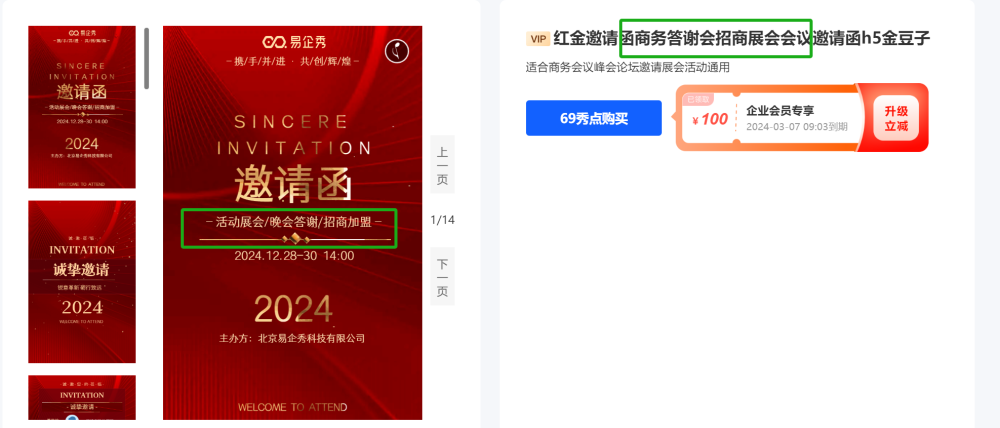Click the 红金邀请函 template title
1000x428 pixels.
coord(742,39)
